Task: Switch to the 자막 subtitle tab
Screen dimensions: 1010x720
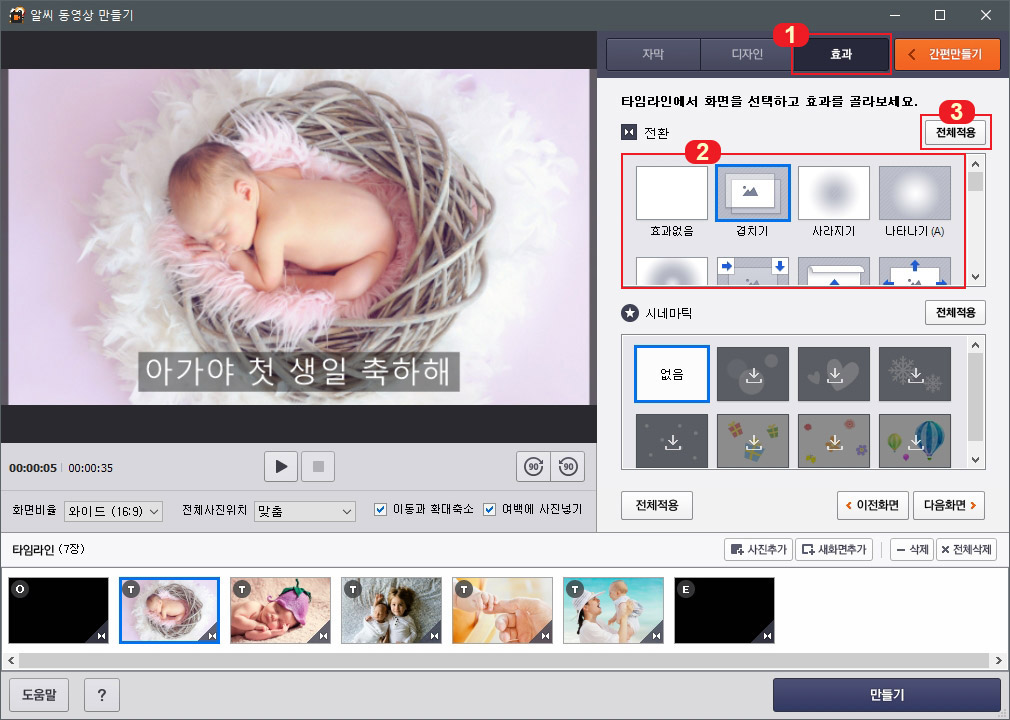Action: click(652, 54)
